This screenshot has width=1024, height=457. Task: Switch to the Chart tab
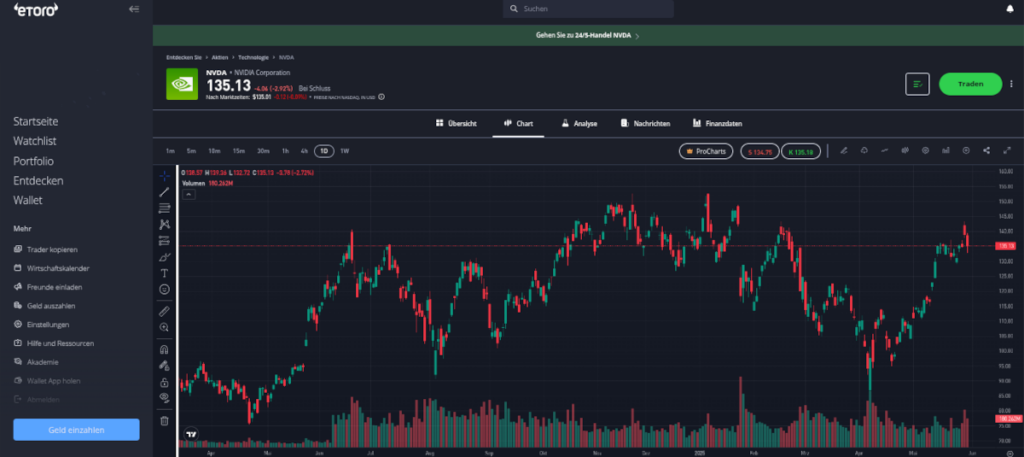click(x=519, y=123)
